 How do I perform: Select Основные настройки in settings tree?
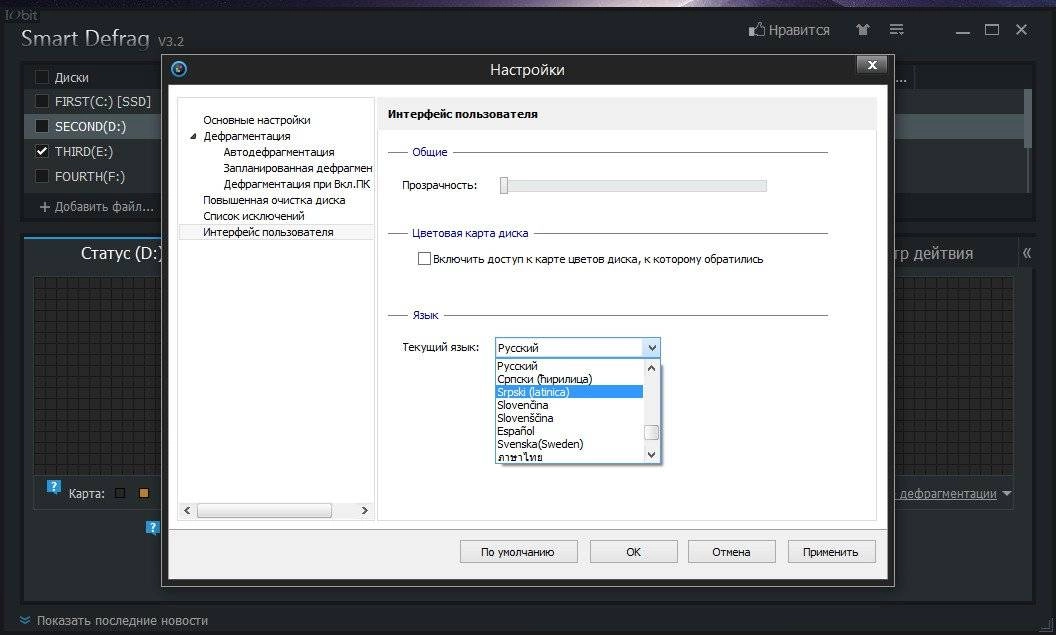tap(257, 120)
